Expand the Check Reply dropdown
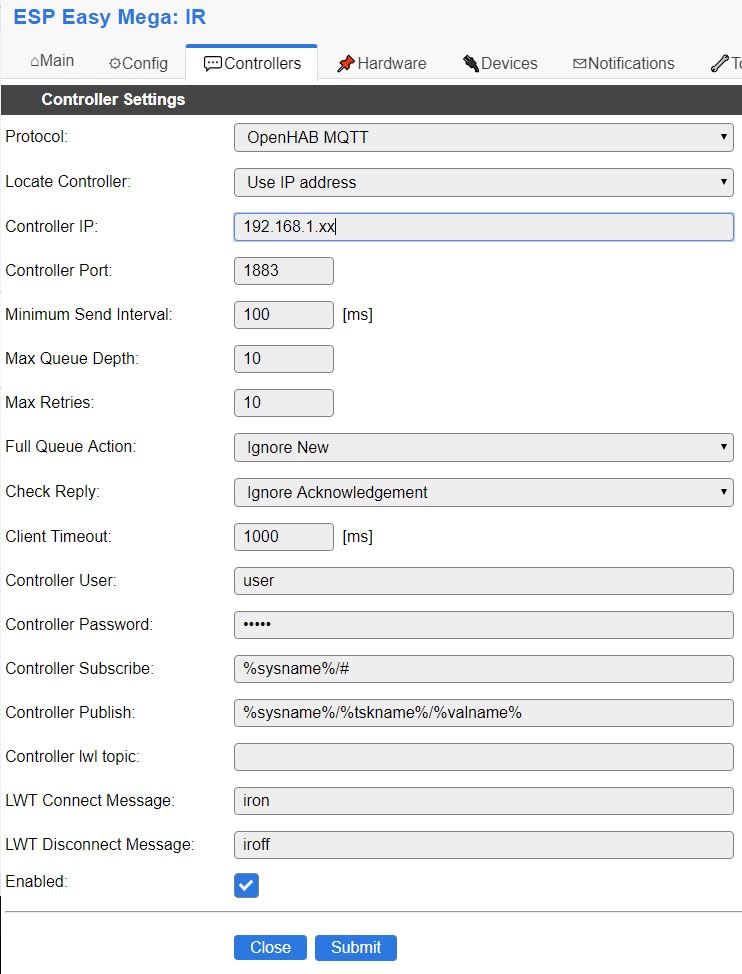This screenshot has width=742, height=974. point(484,492)
